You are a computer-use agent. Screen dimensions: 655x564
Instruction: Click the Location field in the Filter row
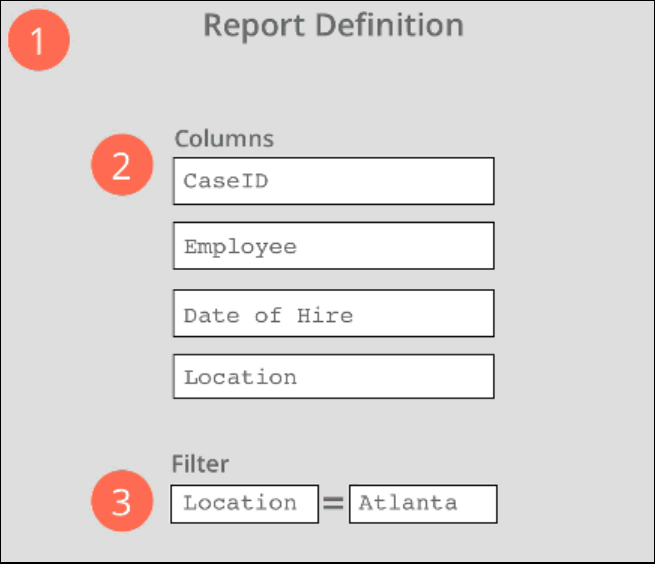244,503
